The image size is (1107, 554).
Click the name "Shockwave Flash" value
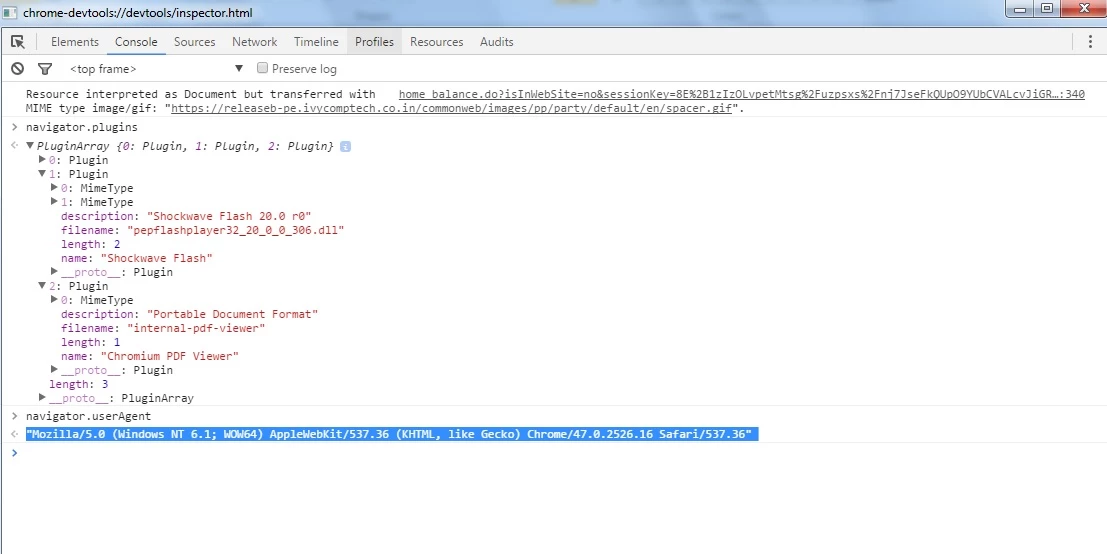coord(157,258)
